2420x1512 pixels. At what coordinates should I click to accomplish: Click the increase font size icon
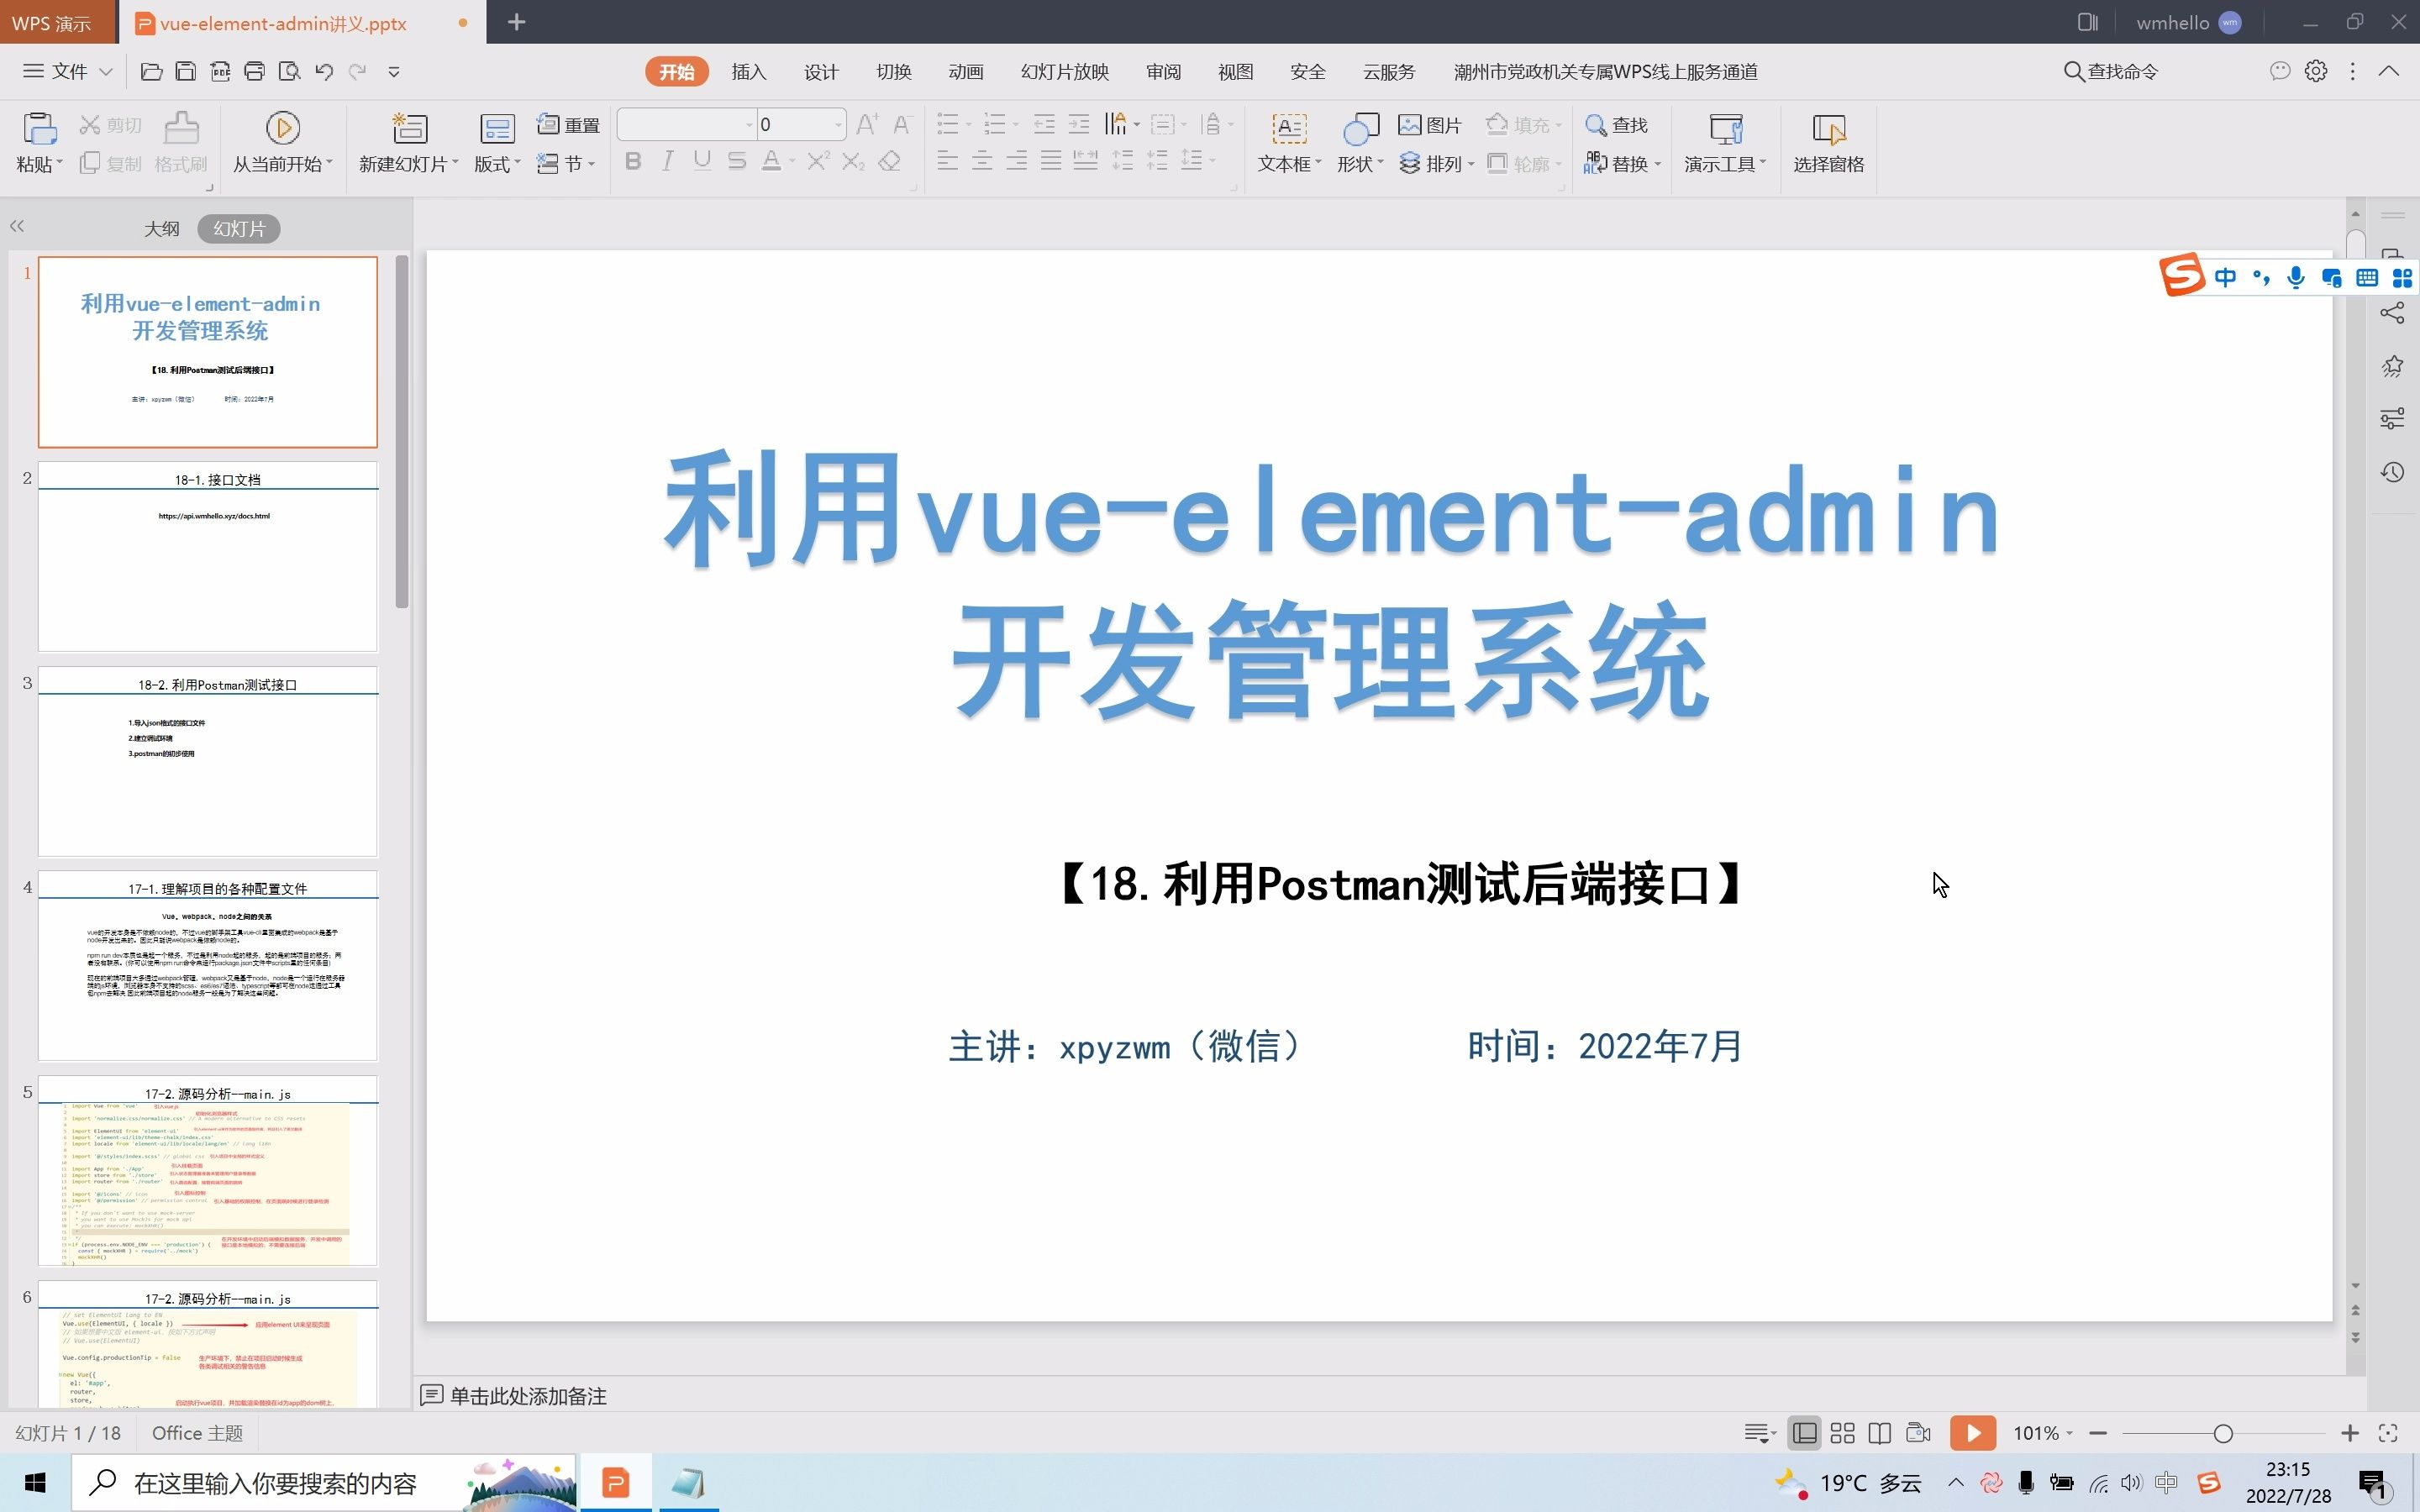pos(867,124)
